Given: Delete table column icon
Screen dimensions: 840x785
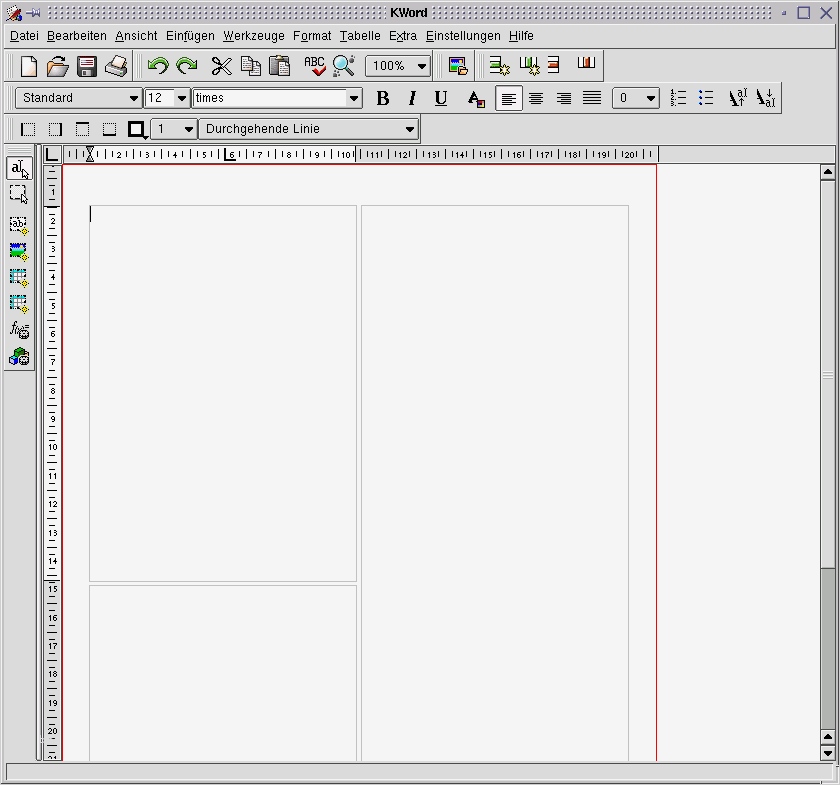Looking at the screenshot, I should 586,63.
